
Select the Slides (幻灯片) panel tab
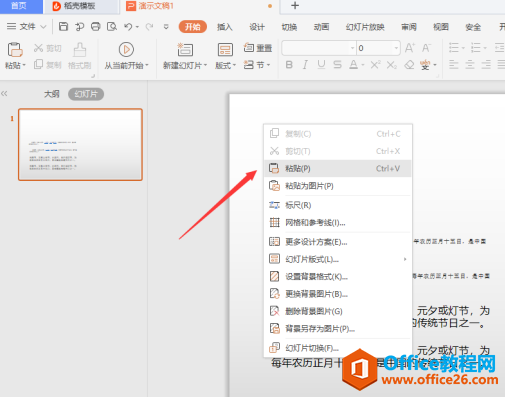click(x=86, y=94)
